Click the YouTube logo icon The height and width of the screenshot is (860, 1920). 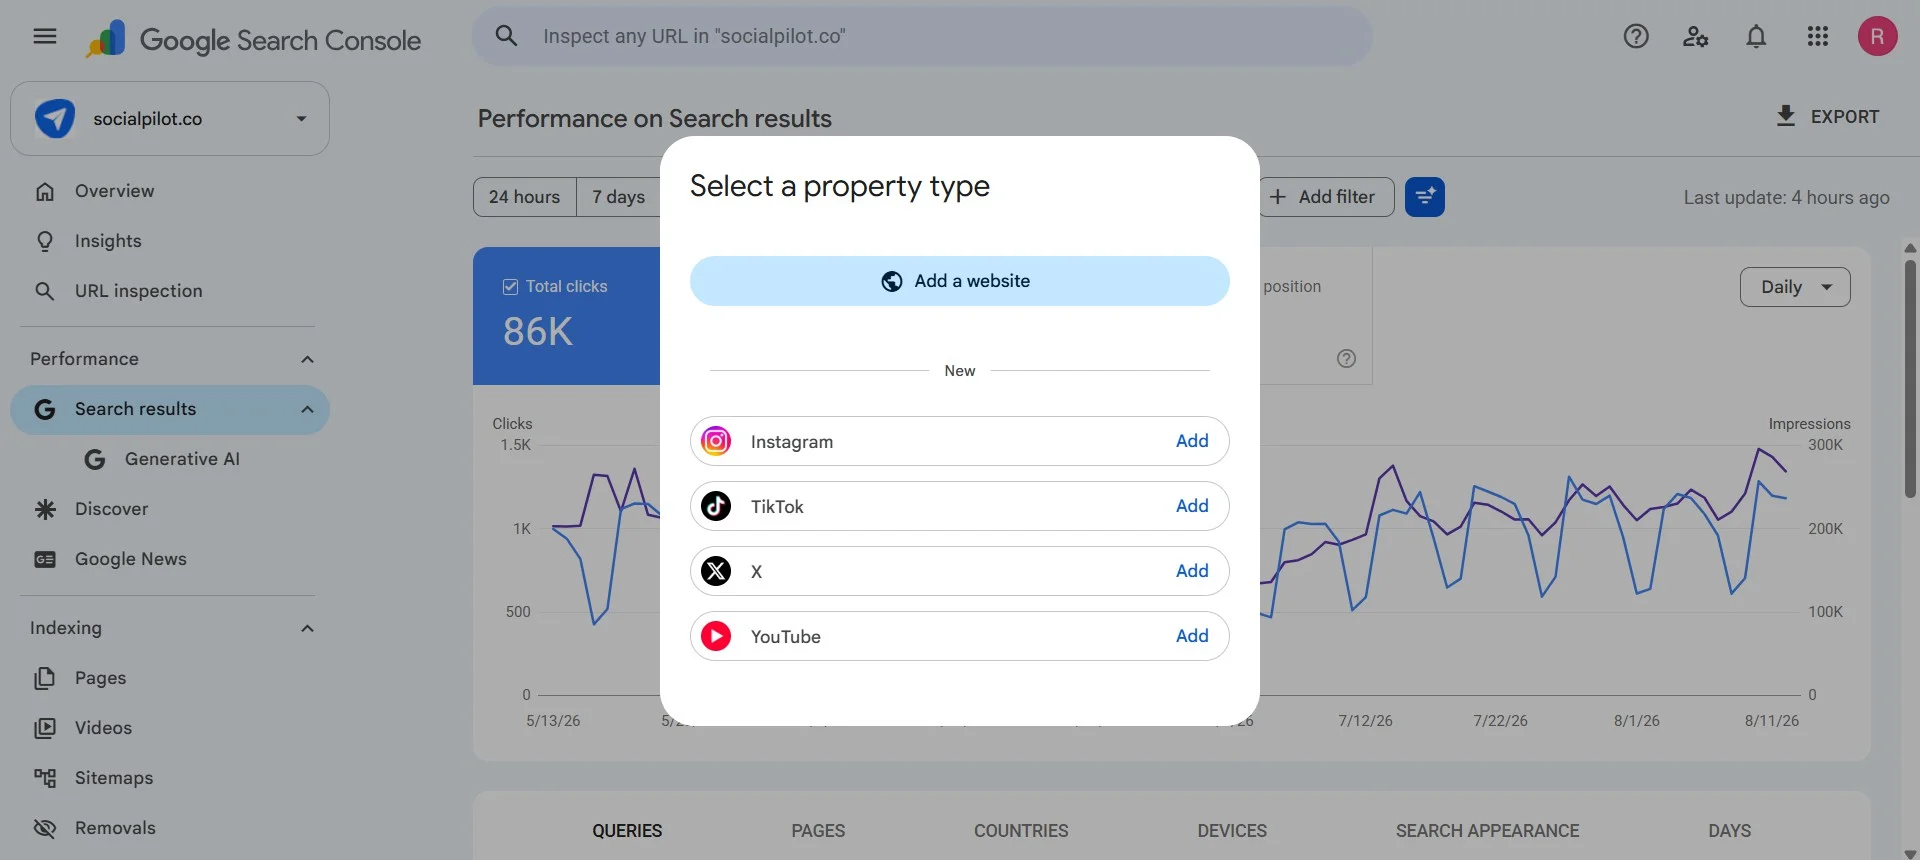coord(716,636)
